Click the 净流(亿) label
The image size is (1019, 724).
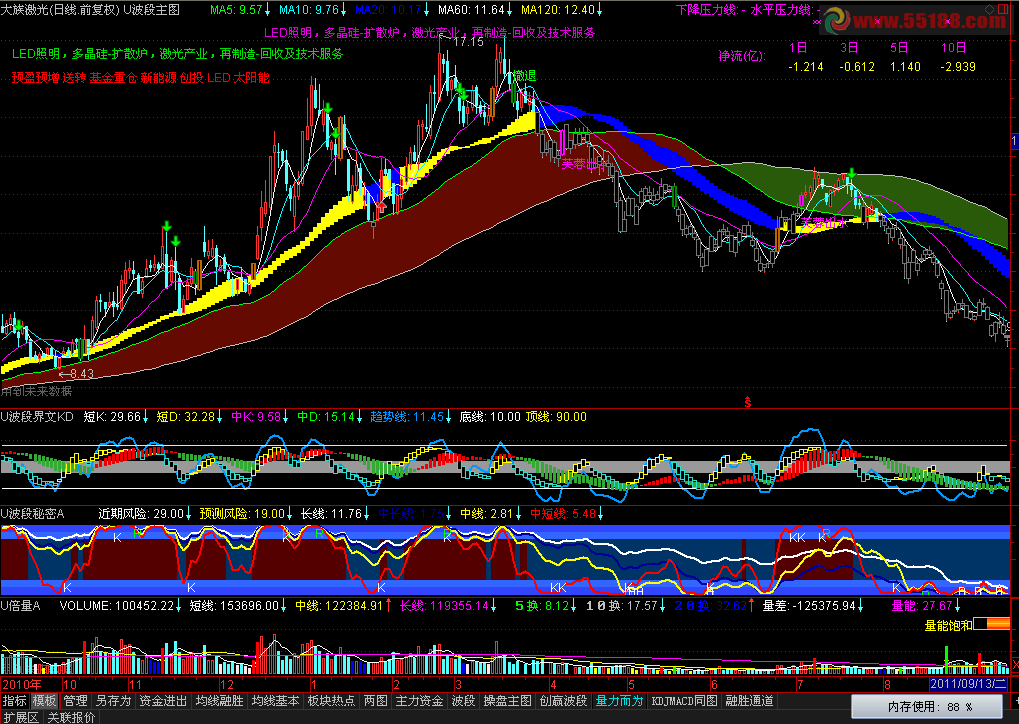pos(742,56)
